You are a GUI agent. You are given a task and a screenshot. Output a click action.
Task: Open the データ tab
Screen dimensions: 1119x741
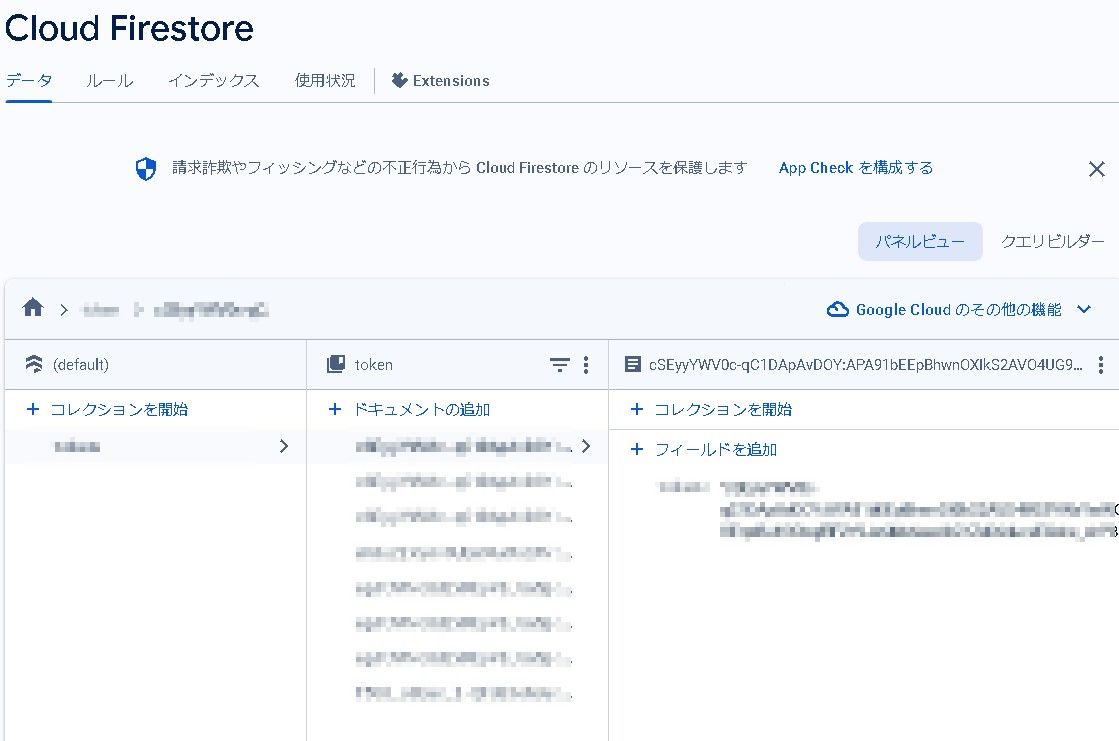[x=29, y=81]
